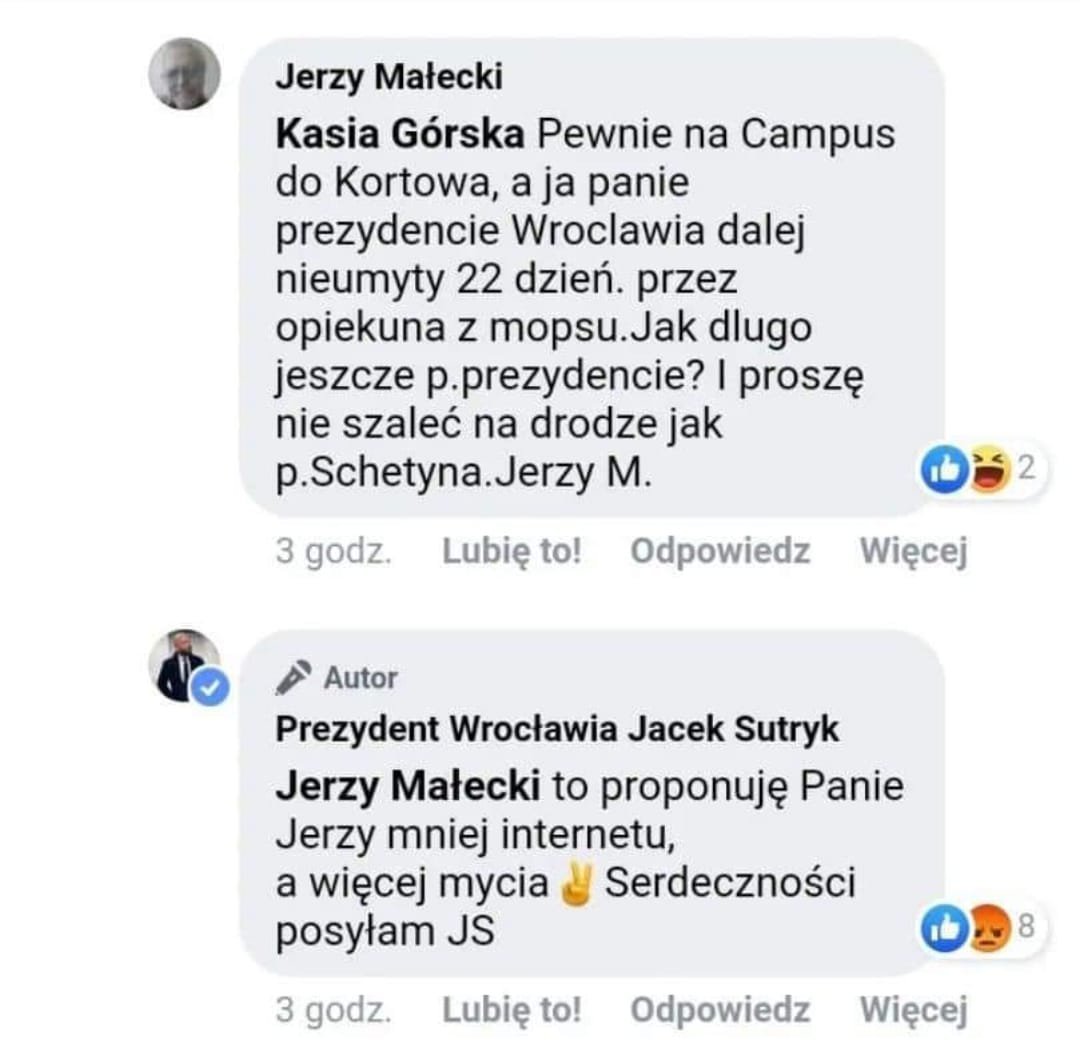The height and width of the screenshot is (1060, 1080).
Task: Click the like reaction icon on Sutryk's reply
Action: pos(945,928)
